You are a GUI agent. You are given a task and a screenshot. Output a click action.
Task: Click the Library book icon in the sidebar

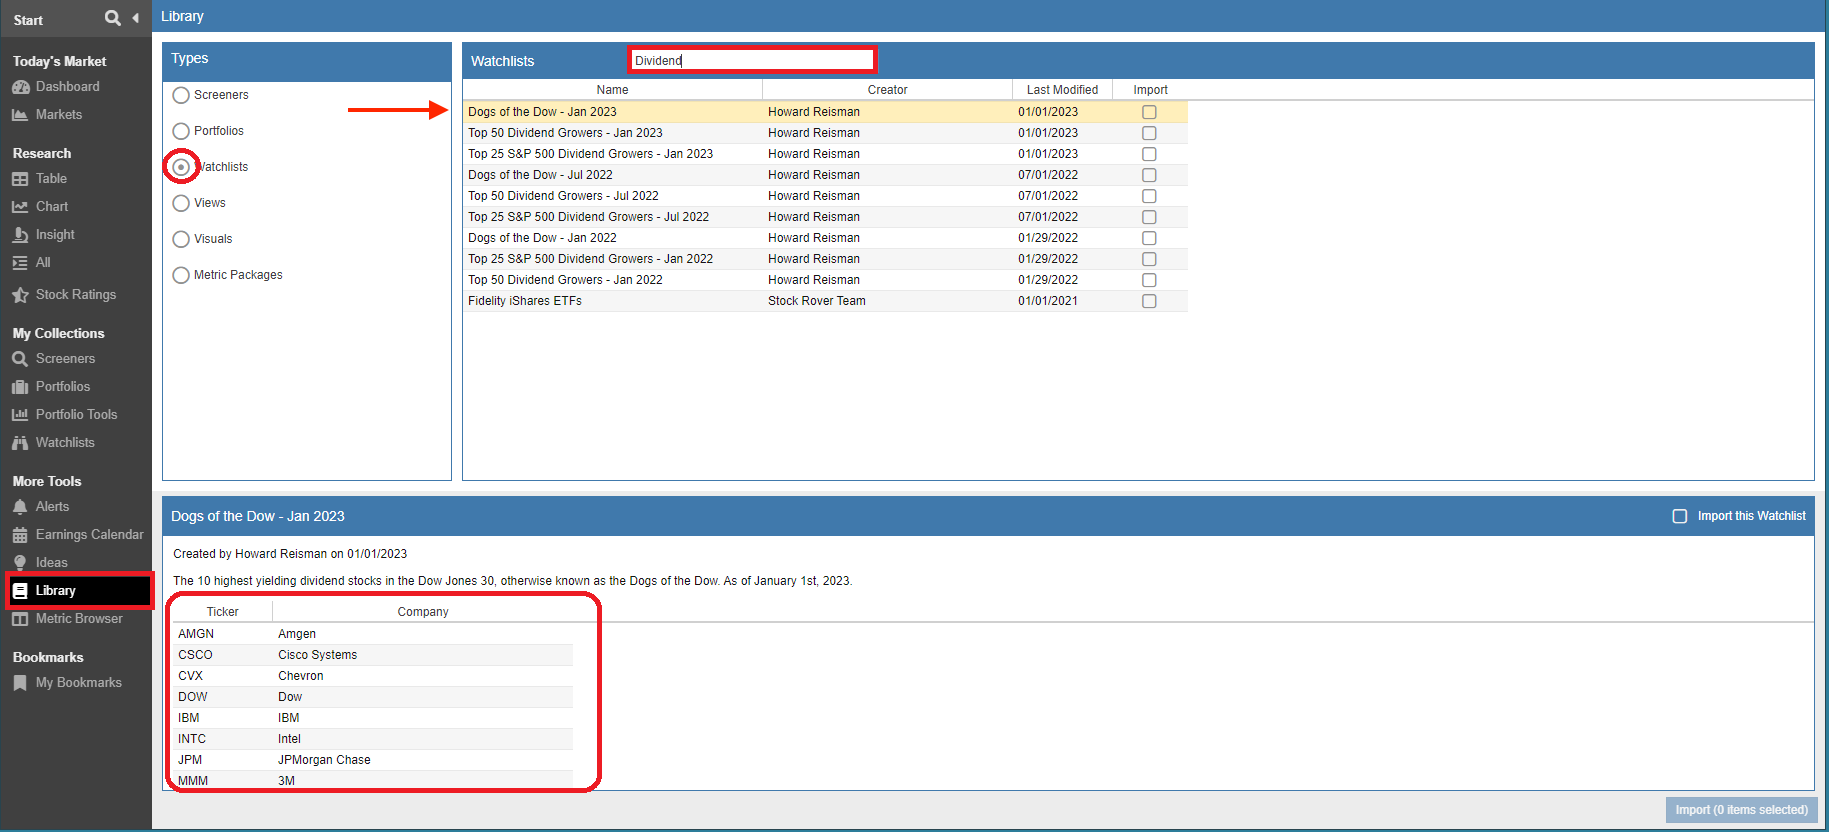coord(20,591)
